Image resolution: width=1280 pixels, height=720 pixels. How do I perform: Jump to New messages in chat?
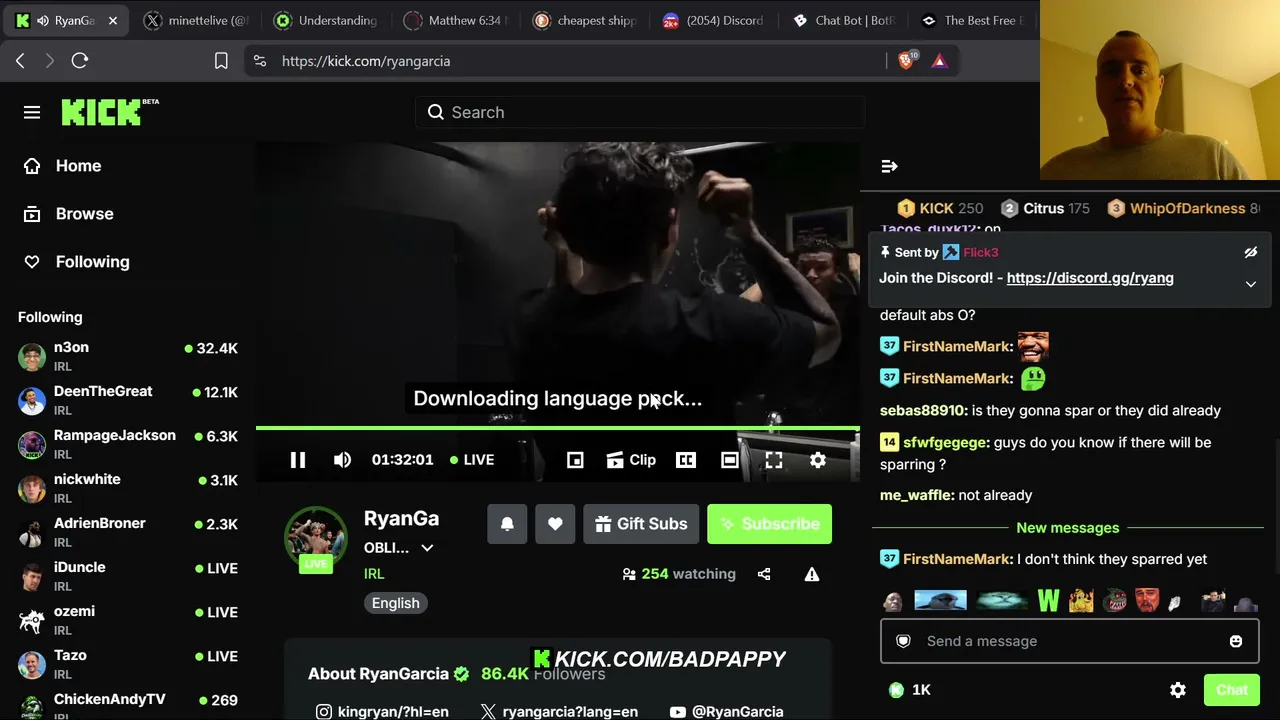(1068, 528)
